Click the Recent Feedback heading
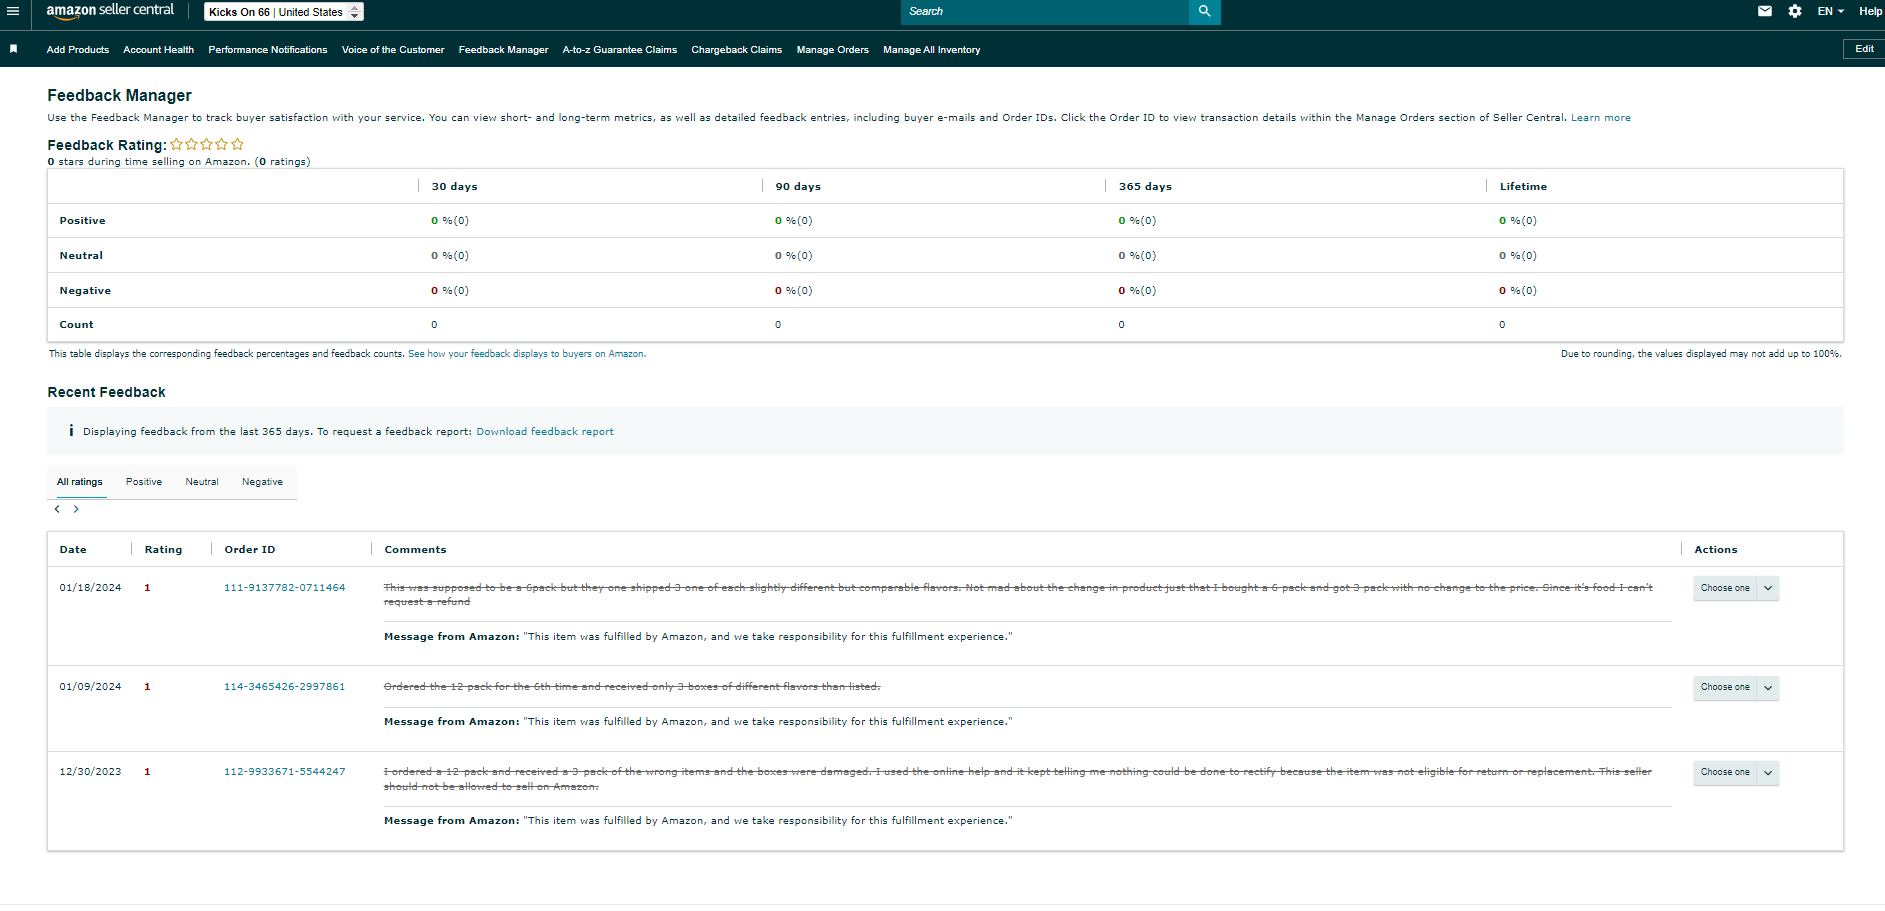Viewport: 1885px width, 911px height. tap(107, 392)
